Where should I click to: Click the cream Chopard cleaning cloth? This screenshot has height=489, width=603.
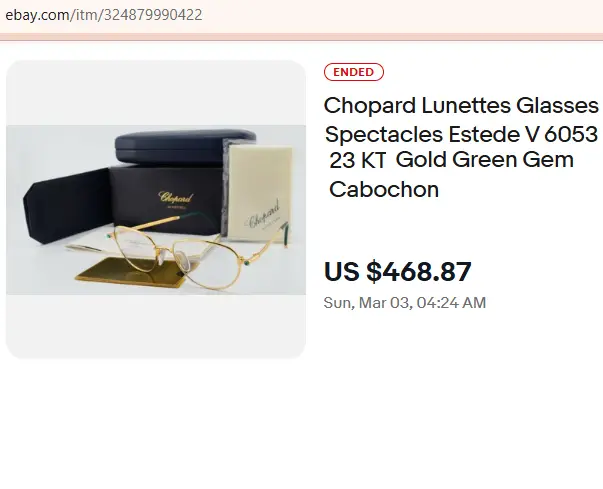[262, 188]
